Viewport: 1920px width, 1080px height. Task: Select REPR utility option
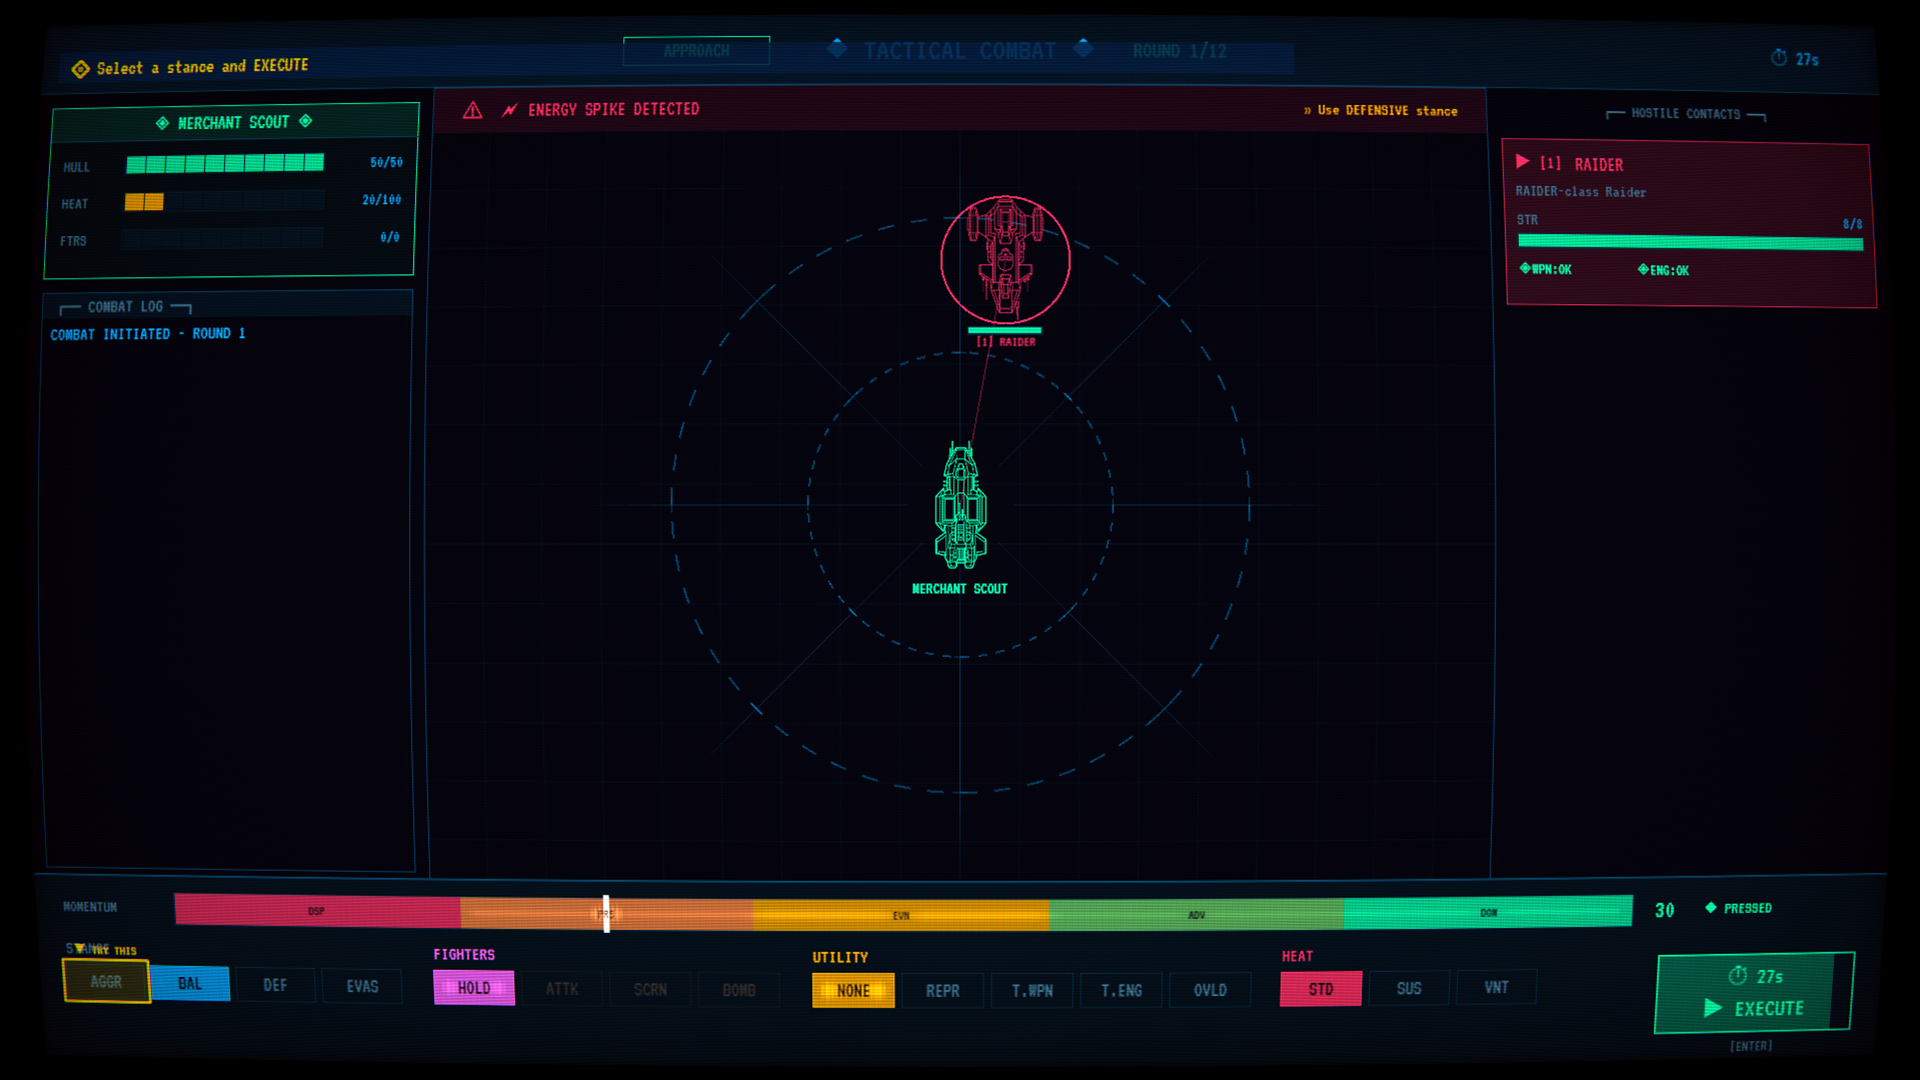click(x=942, y=990)
